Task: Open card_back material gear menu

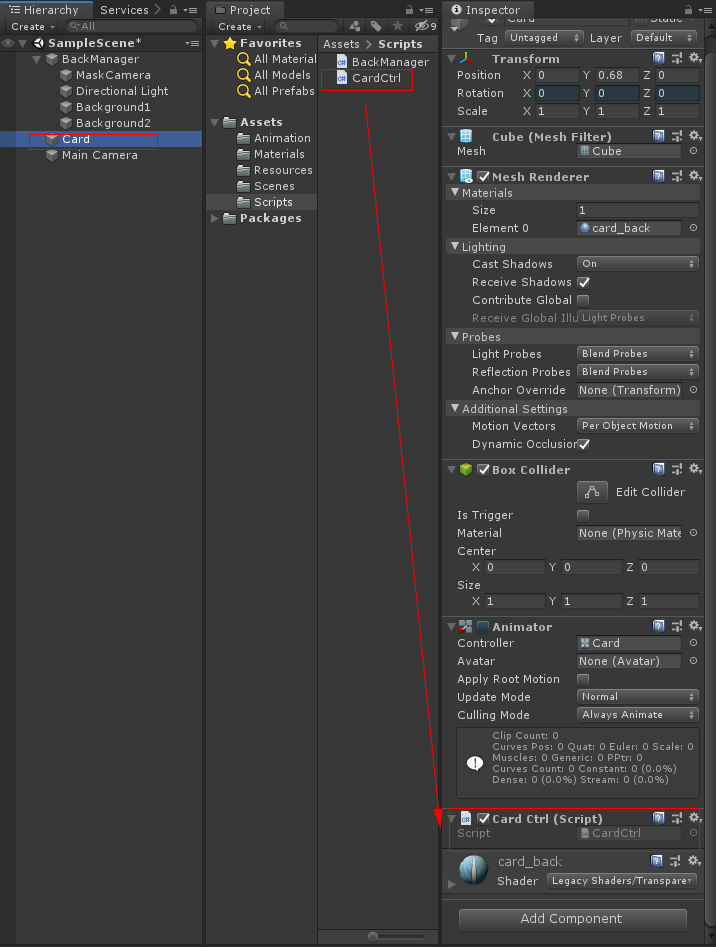Action: click(695, 861)
